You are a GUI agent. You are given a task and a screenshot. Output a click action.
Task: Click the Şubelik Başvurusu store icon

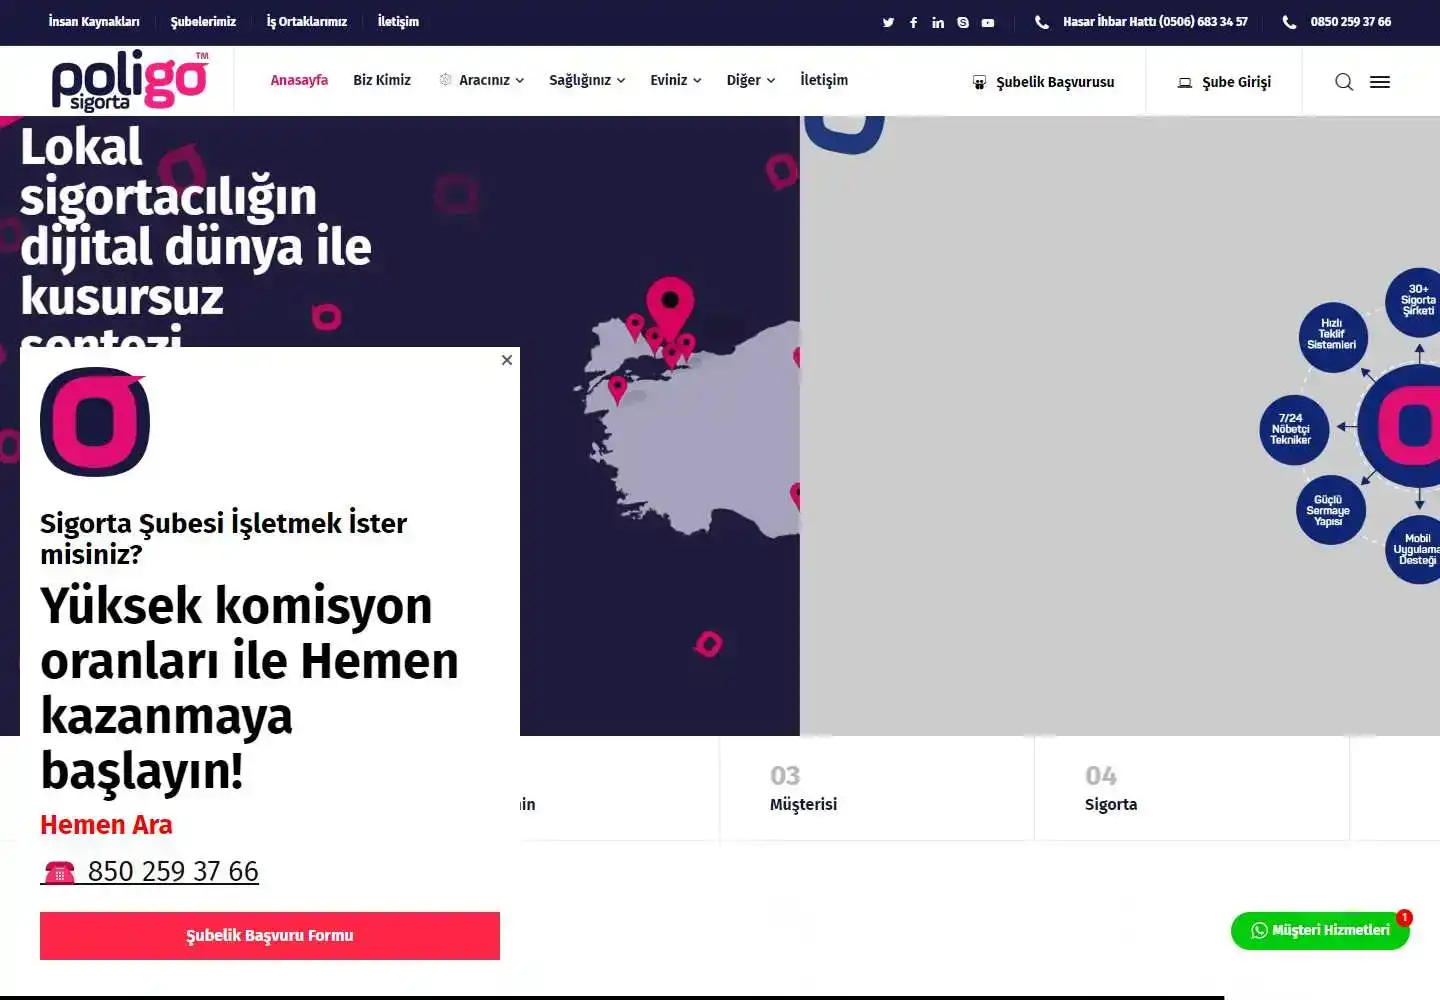point(979,82)
